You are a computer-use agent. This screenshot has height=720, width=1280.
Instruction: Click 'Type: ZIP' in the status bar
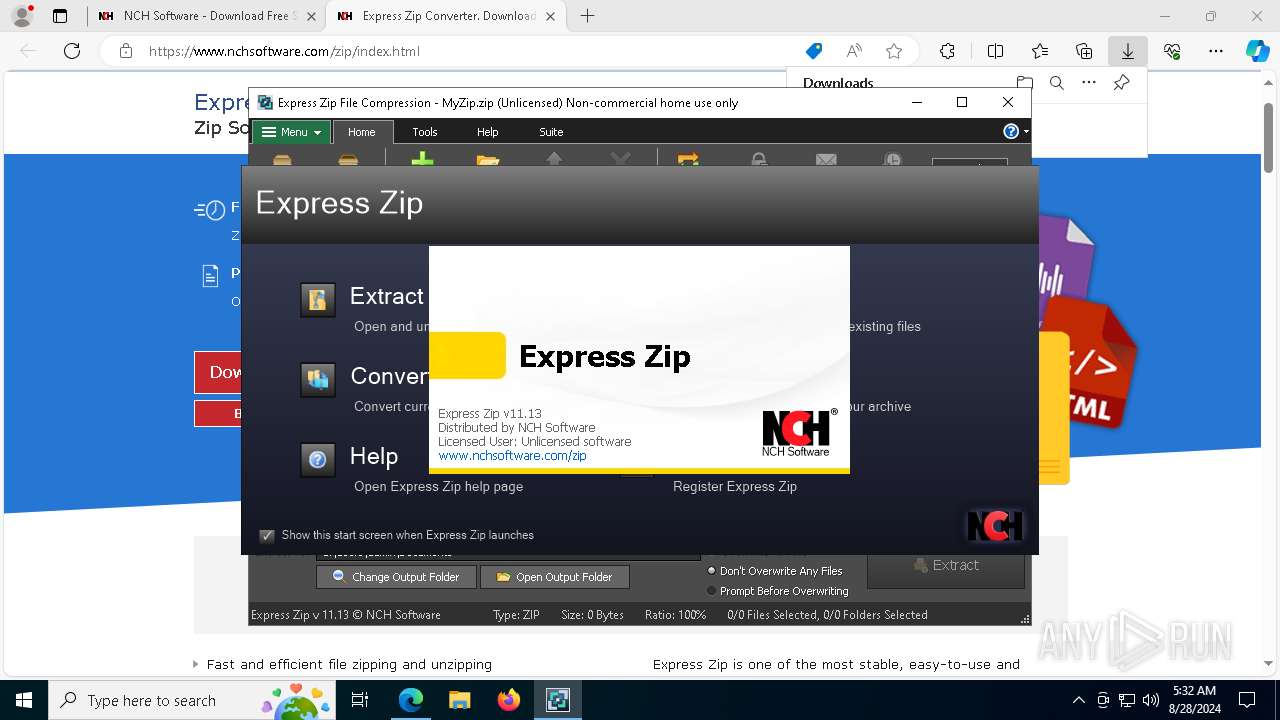[x=516, y=615]
